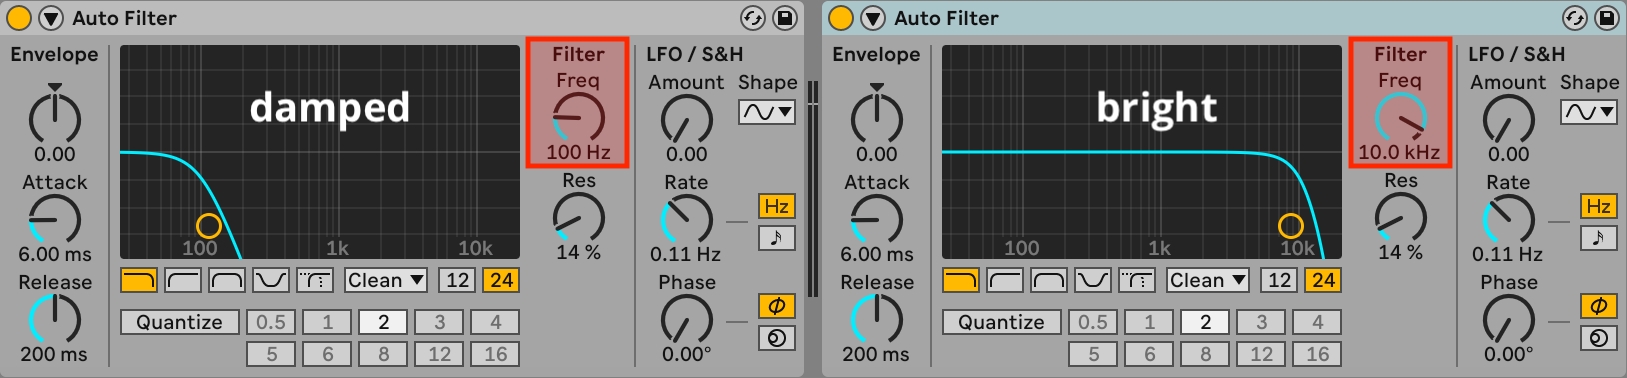
Task: Open Clean circuit dropdown in damped device
Action: pos(386,281)
